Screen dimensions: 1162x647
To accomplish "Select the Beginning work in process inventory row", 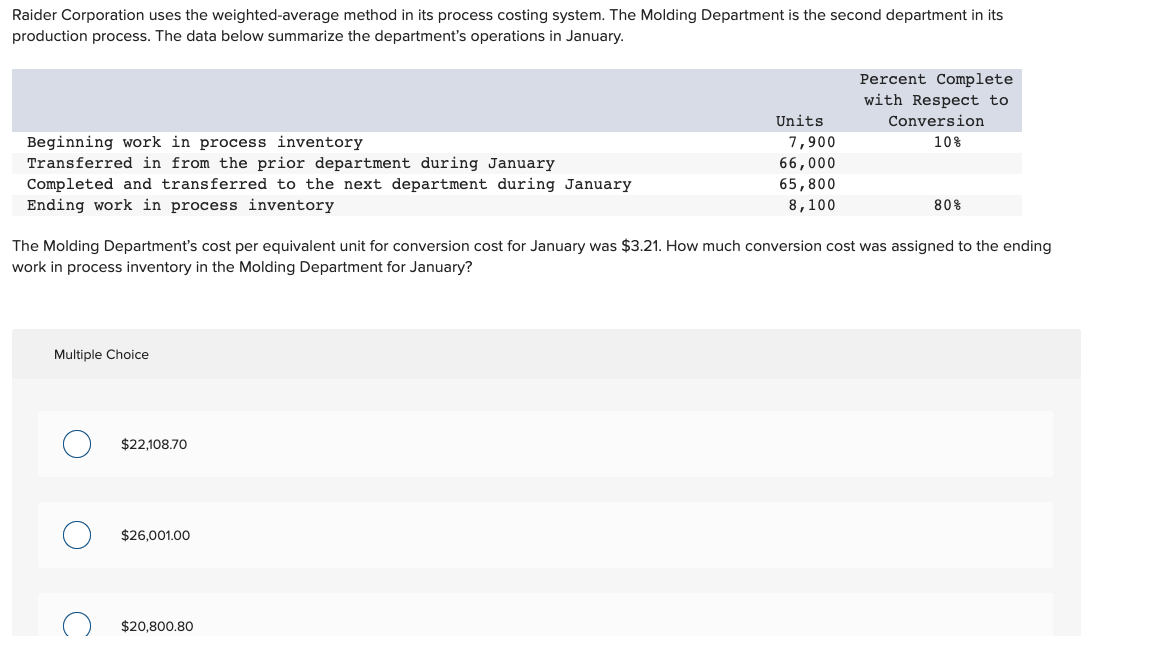I will coord(195,142).
